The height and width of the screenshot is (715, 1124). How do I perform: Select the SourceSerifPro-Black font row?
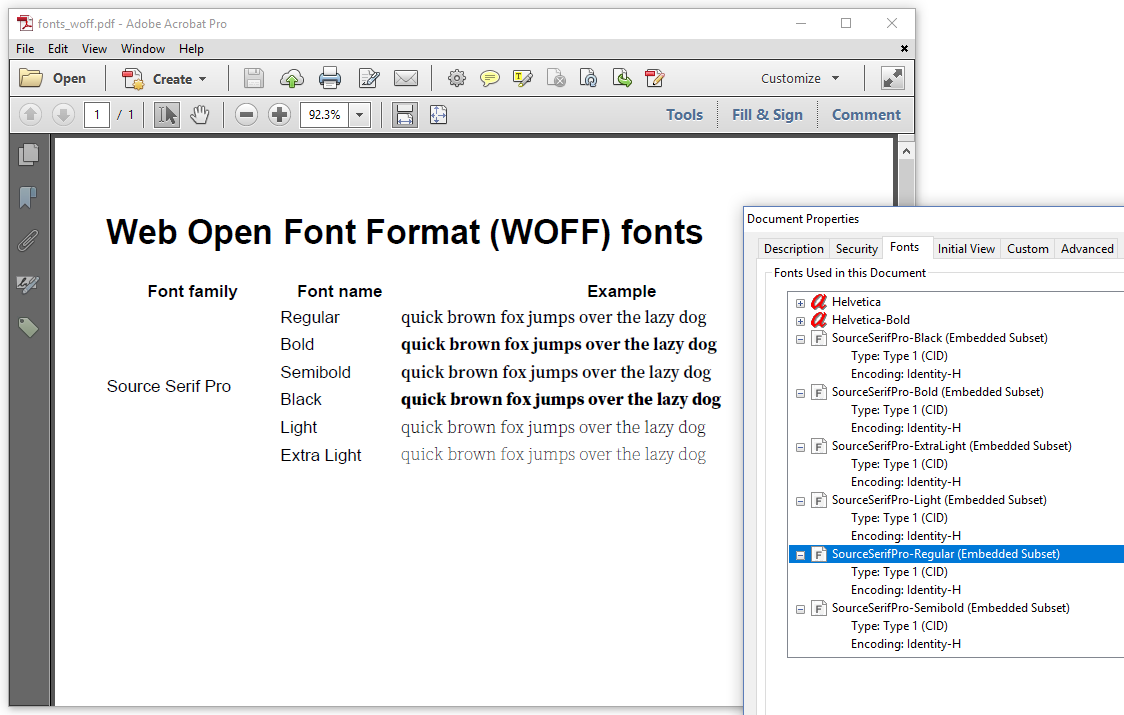[939, 338]
